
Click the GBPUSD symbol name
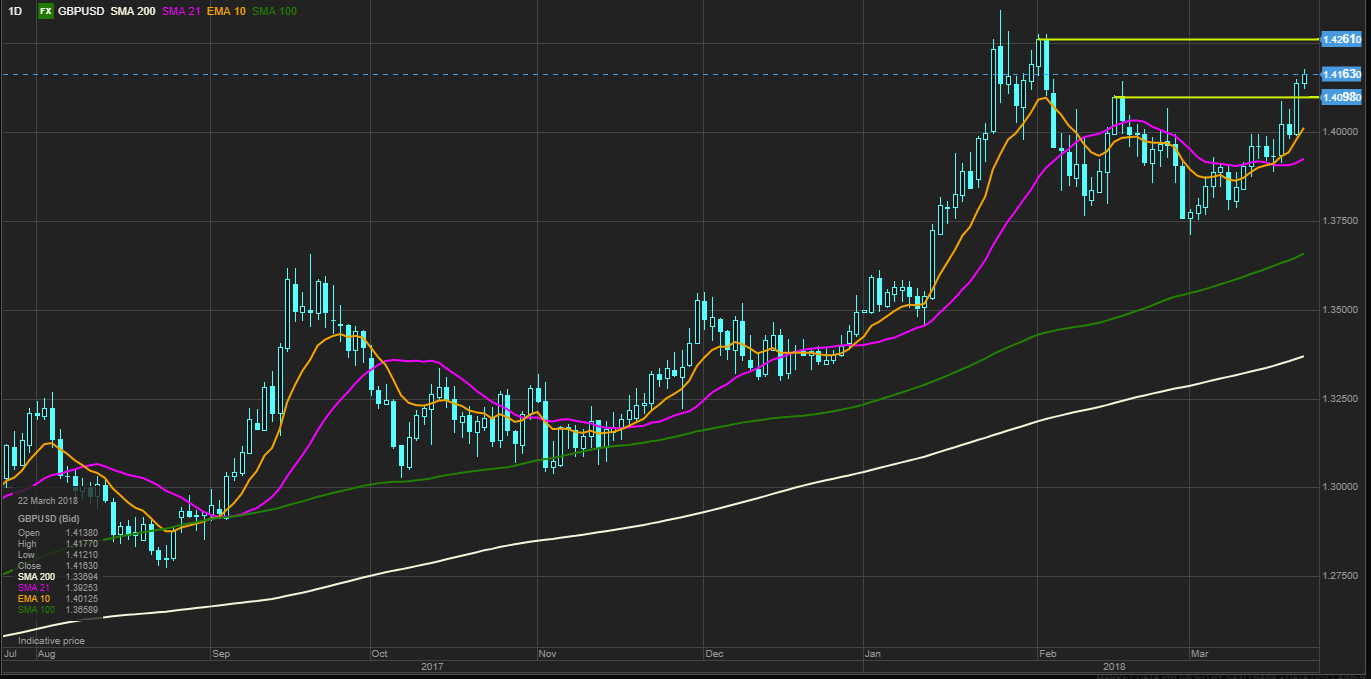(x=80, y=11)
